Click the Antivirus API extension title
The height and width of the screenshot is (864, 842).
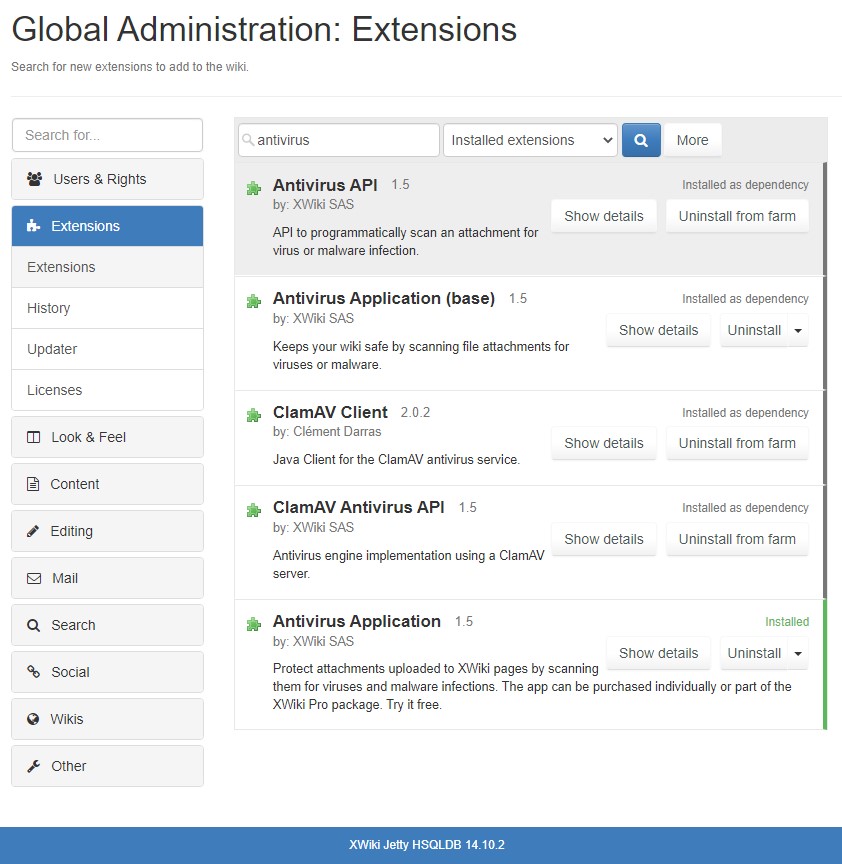[325, 185]
